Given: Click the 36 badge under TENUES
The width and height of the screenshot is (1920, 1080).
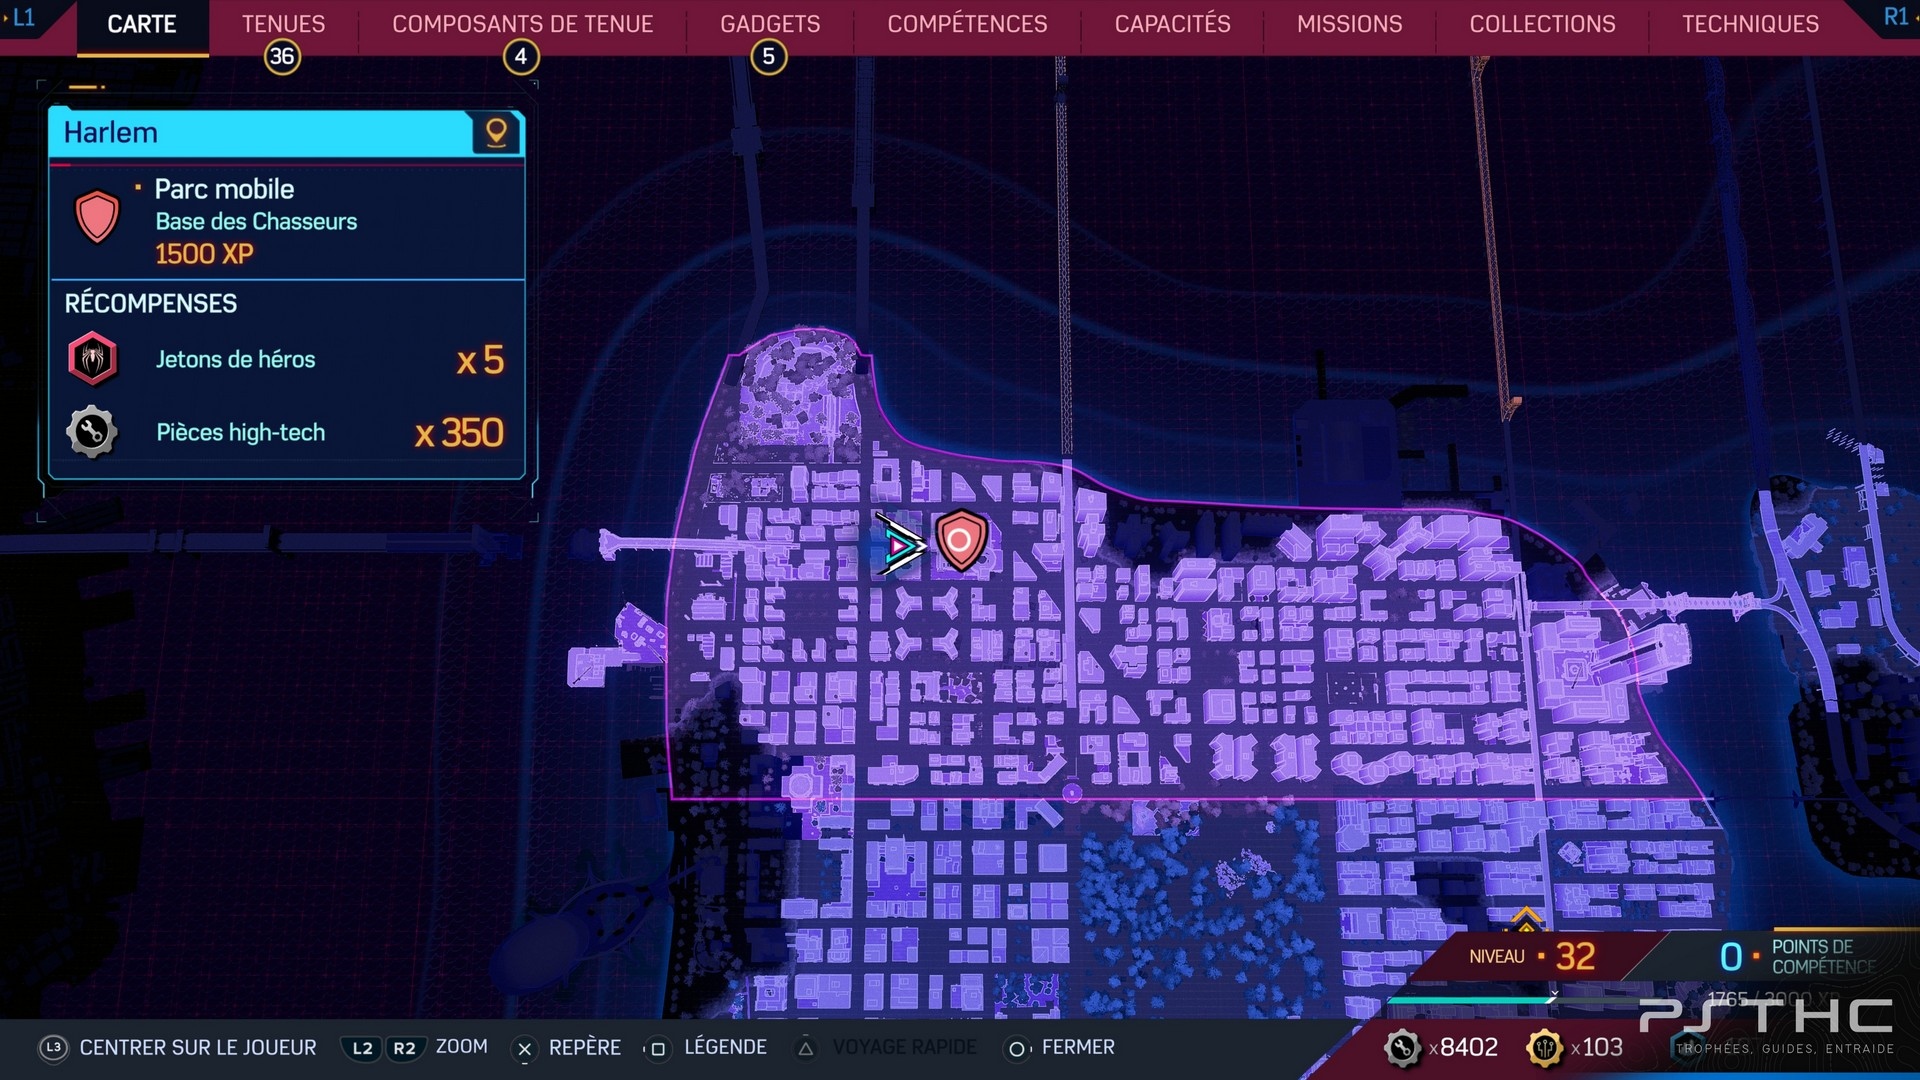Looking at the screenshot, I should point(282,57).
